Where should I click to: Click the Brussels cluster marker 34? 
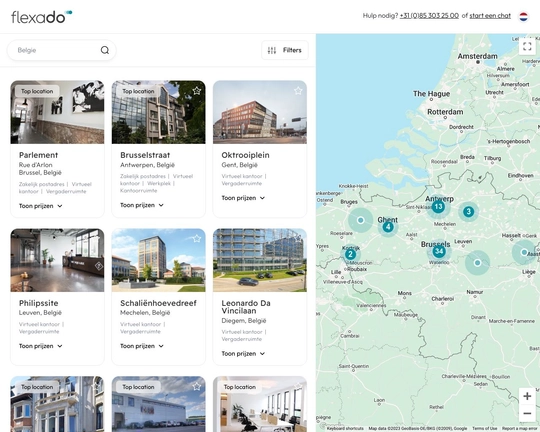pyautogui.click(x=439, y=251)
